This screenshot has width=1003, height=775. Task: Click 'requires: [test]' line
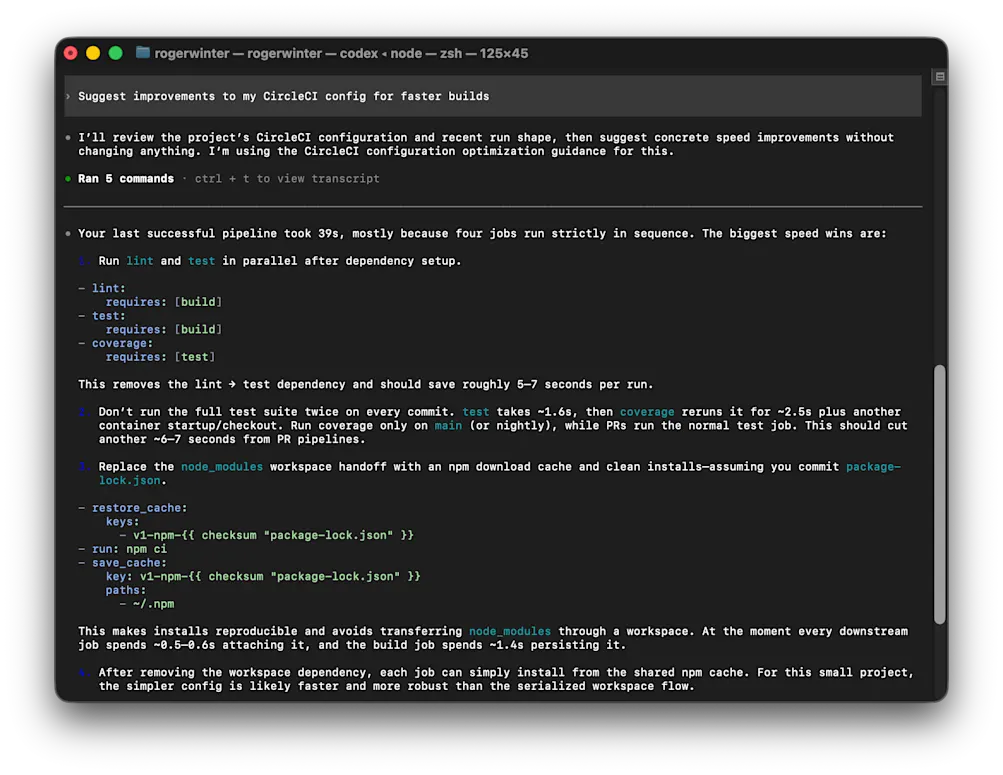coord(161,357)
